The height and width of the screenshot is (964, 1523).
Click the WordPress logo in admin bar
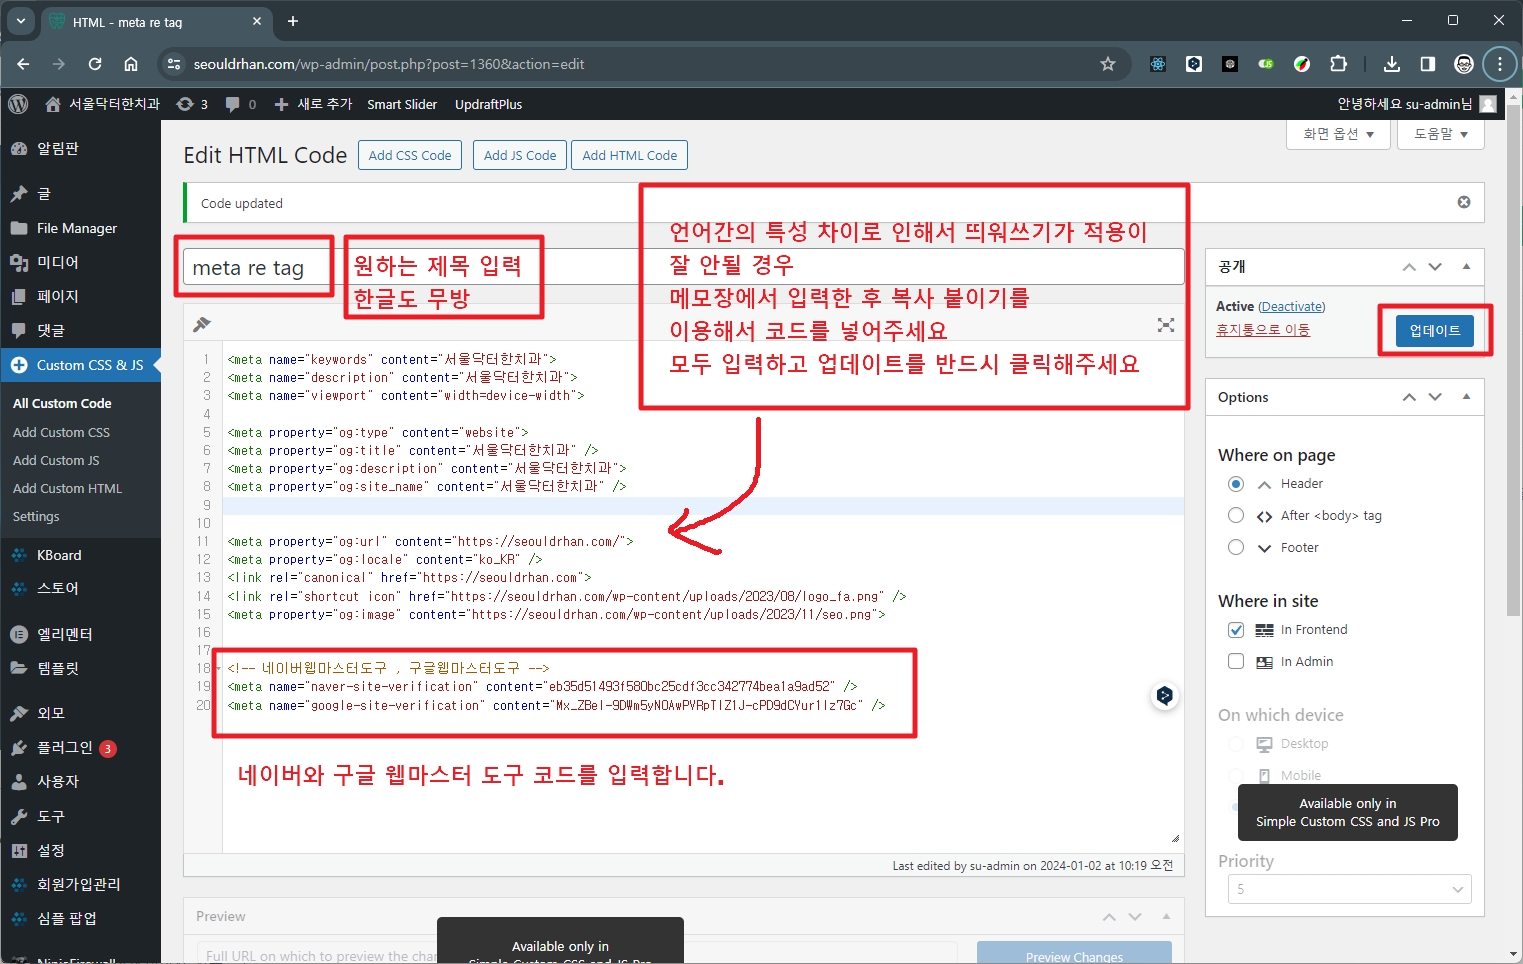pyautogui.click(x=18, y=104)
